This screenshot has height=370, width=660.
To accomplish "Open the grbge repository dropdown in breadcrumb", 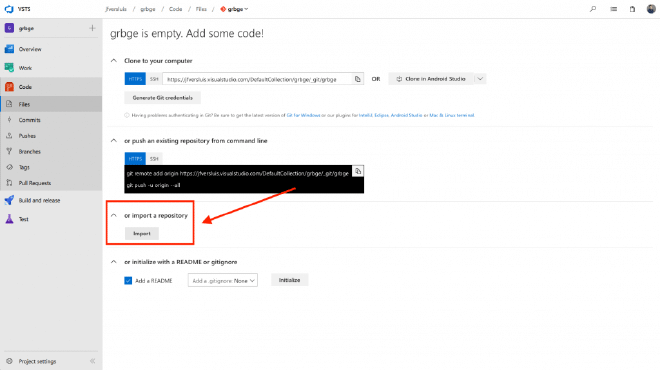I will tap(234, 9).
